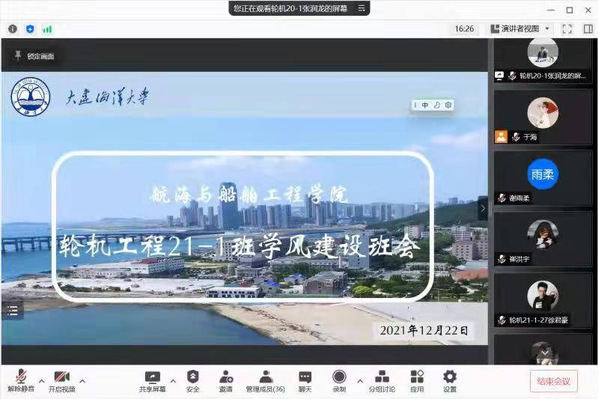Image resolution: width=598 pixels, height=399 pixels.
Task: Open the 应用 apps icon
Action: 417,381
